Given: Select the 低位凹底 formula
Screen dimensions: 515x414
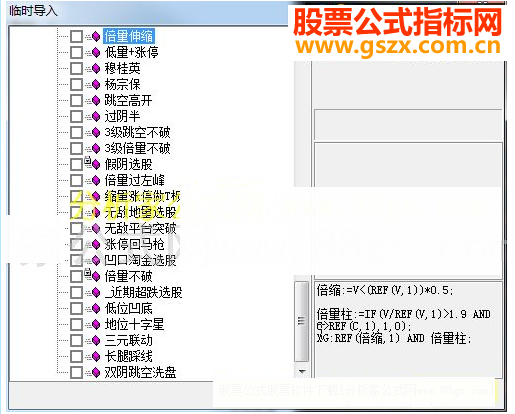Looking at the screenshot, I should 128,308.
